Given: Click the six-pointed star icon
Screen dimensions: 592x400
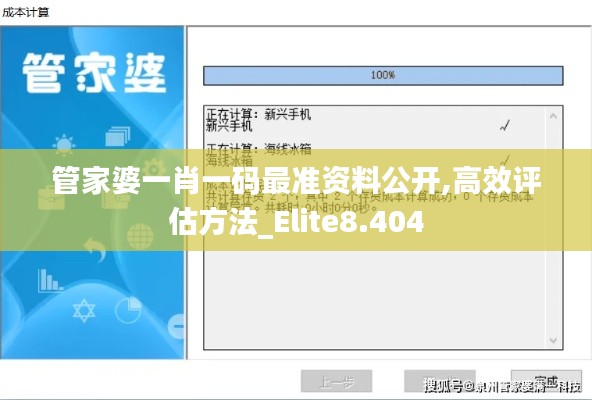Looking at the screenshot, I should point(83,310).
